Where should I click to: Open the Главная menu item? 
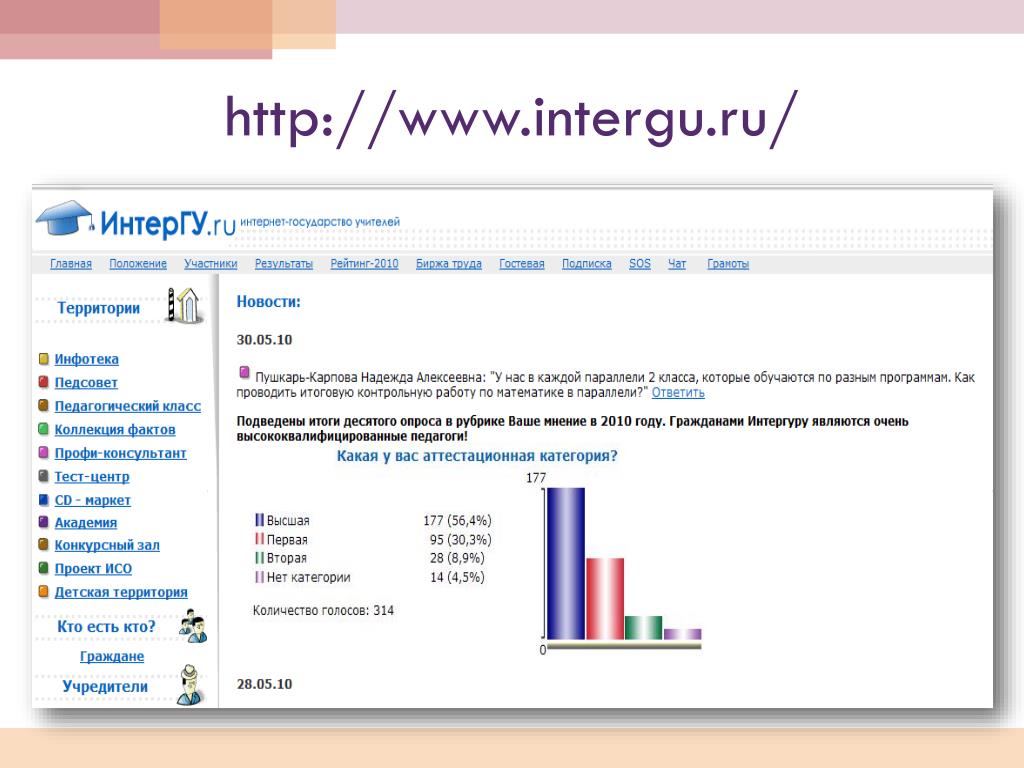click(x=71, y=264)
